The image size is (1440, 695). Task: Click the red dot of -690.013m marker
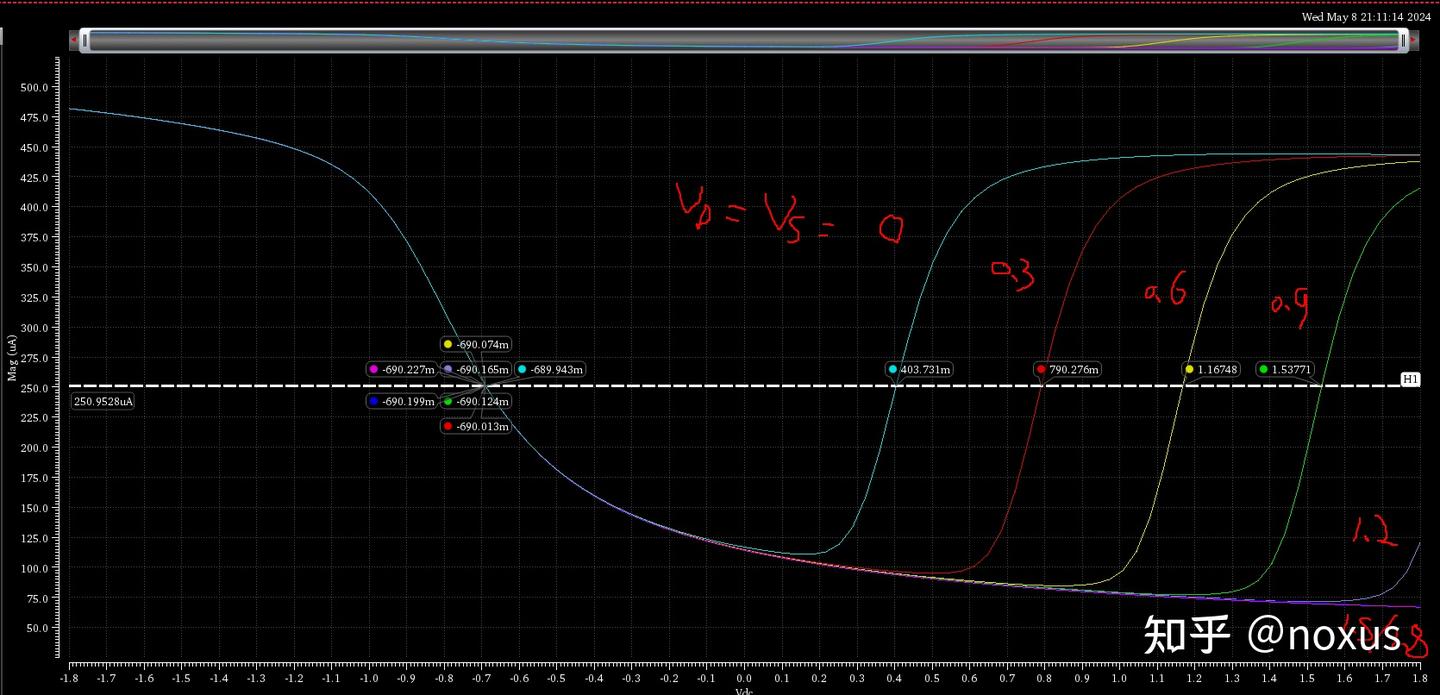(x=448, y=427)
